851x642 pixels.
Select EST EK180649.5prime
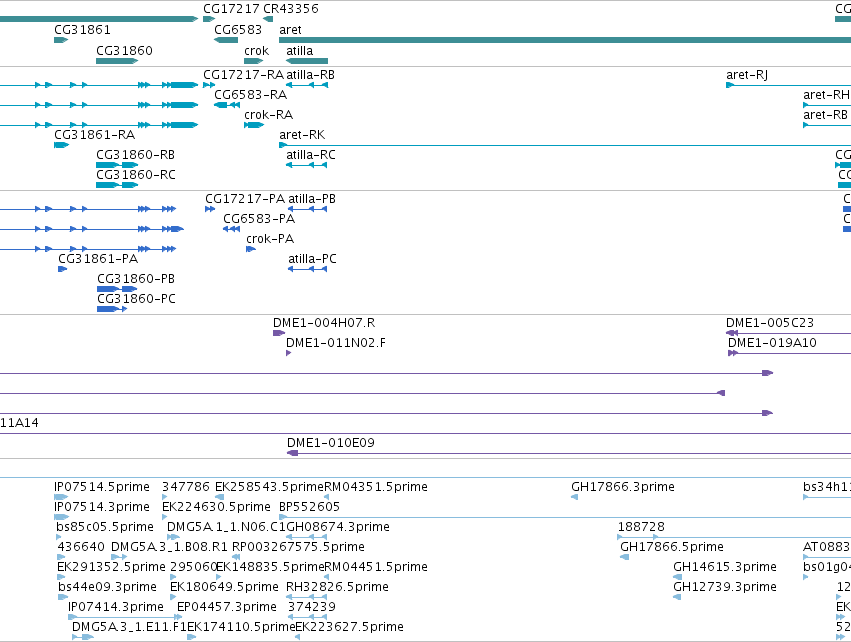pos(173,597)
